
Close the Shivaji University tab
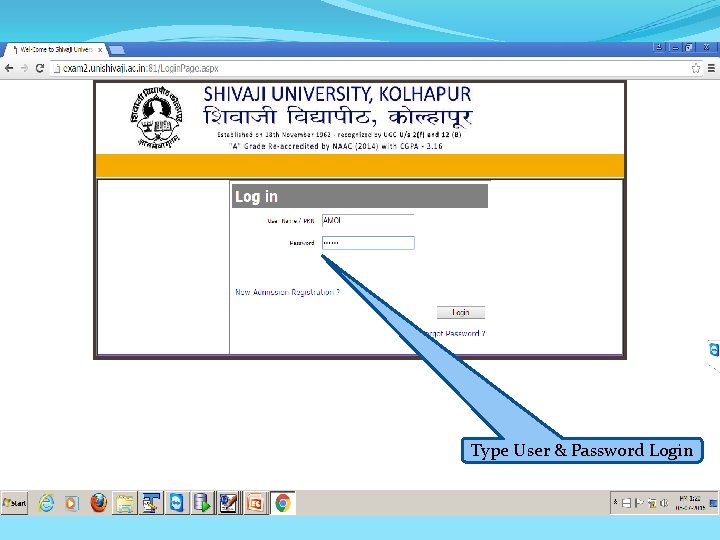pyautogui.click(x=100, y=50)
